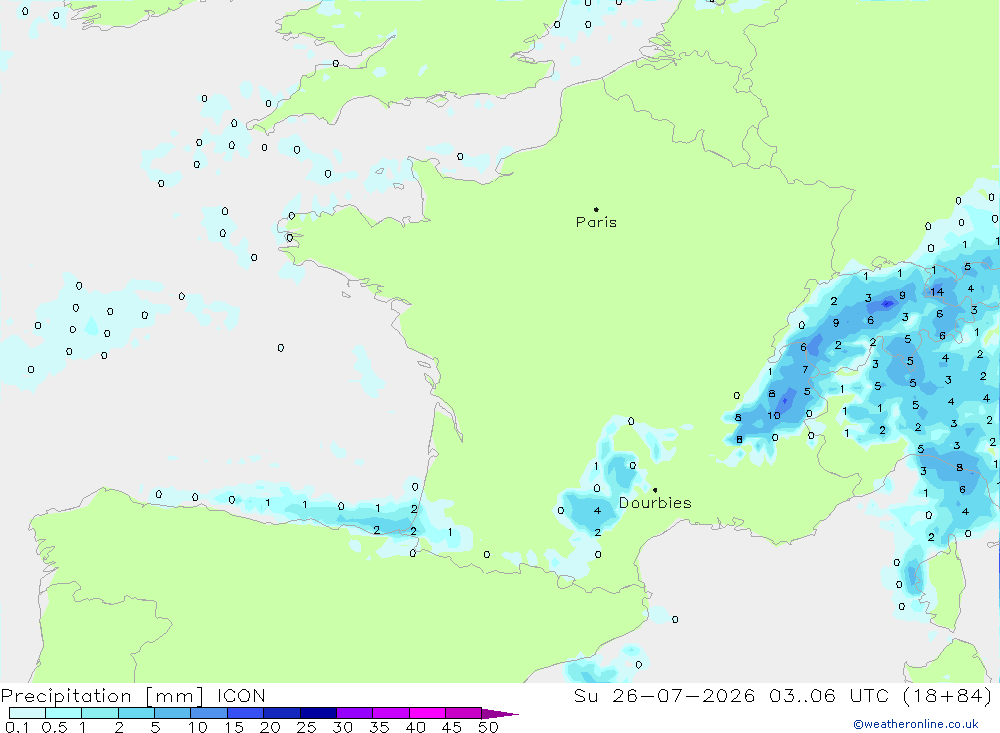Image resolution: width=1000 pixels, height=733 pixels.
Task: Click the Dourbies city dot marker
Action: click(655, 490)
